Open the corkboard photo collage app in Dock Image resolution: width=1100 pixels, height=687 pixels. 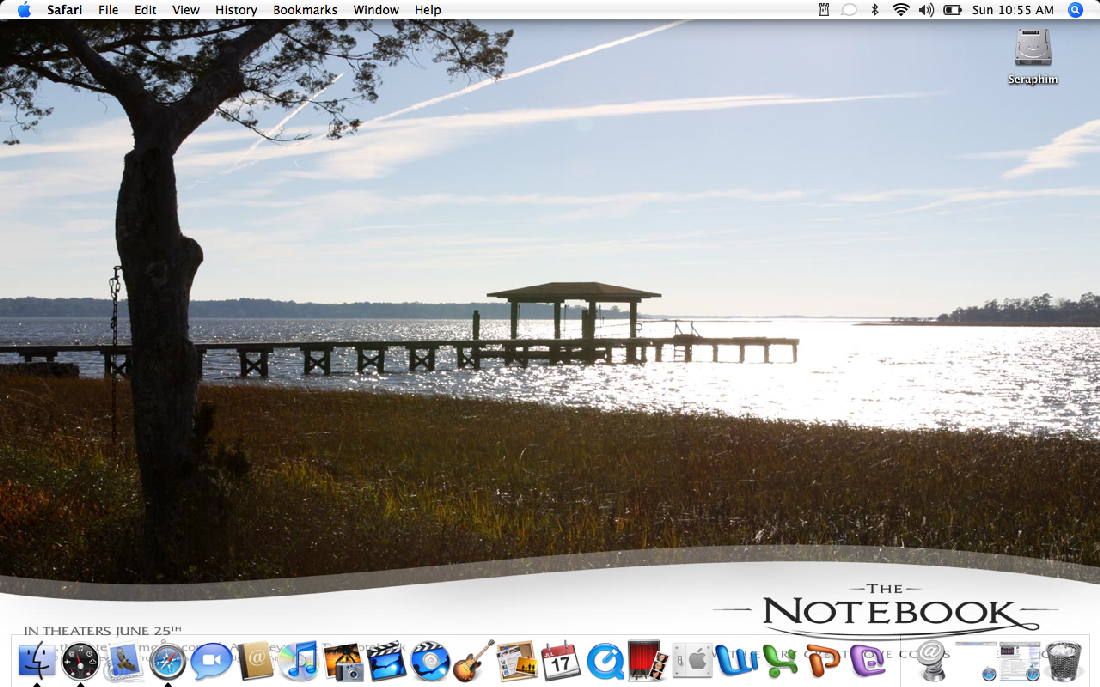[x=517, y=661]
